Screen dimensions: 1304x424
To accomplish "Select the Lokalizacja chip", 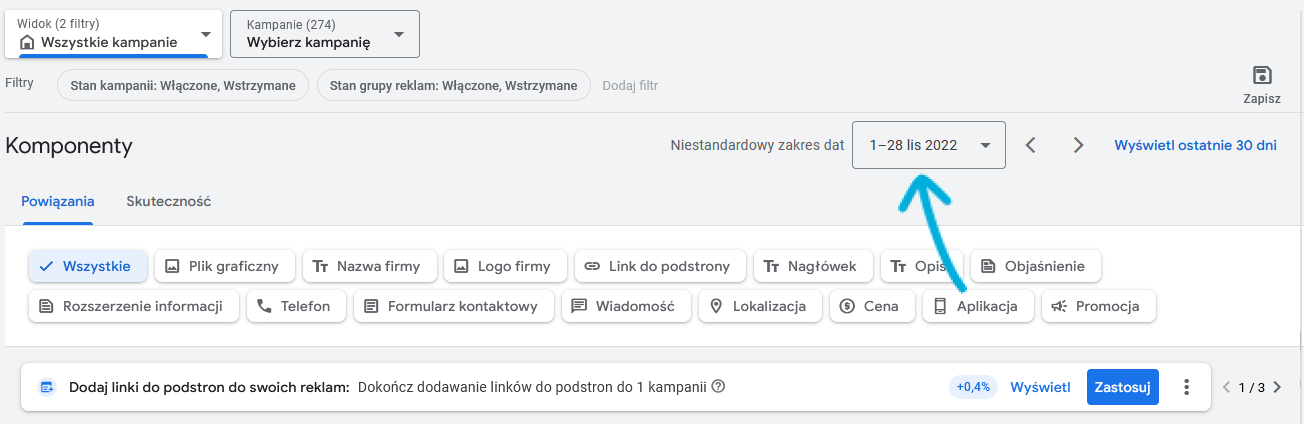I will (x=760, y=306).
